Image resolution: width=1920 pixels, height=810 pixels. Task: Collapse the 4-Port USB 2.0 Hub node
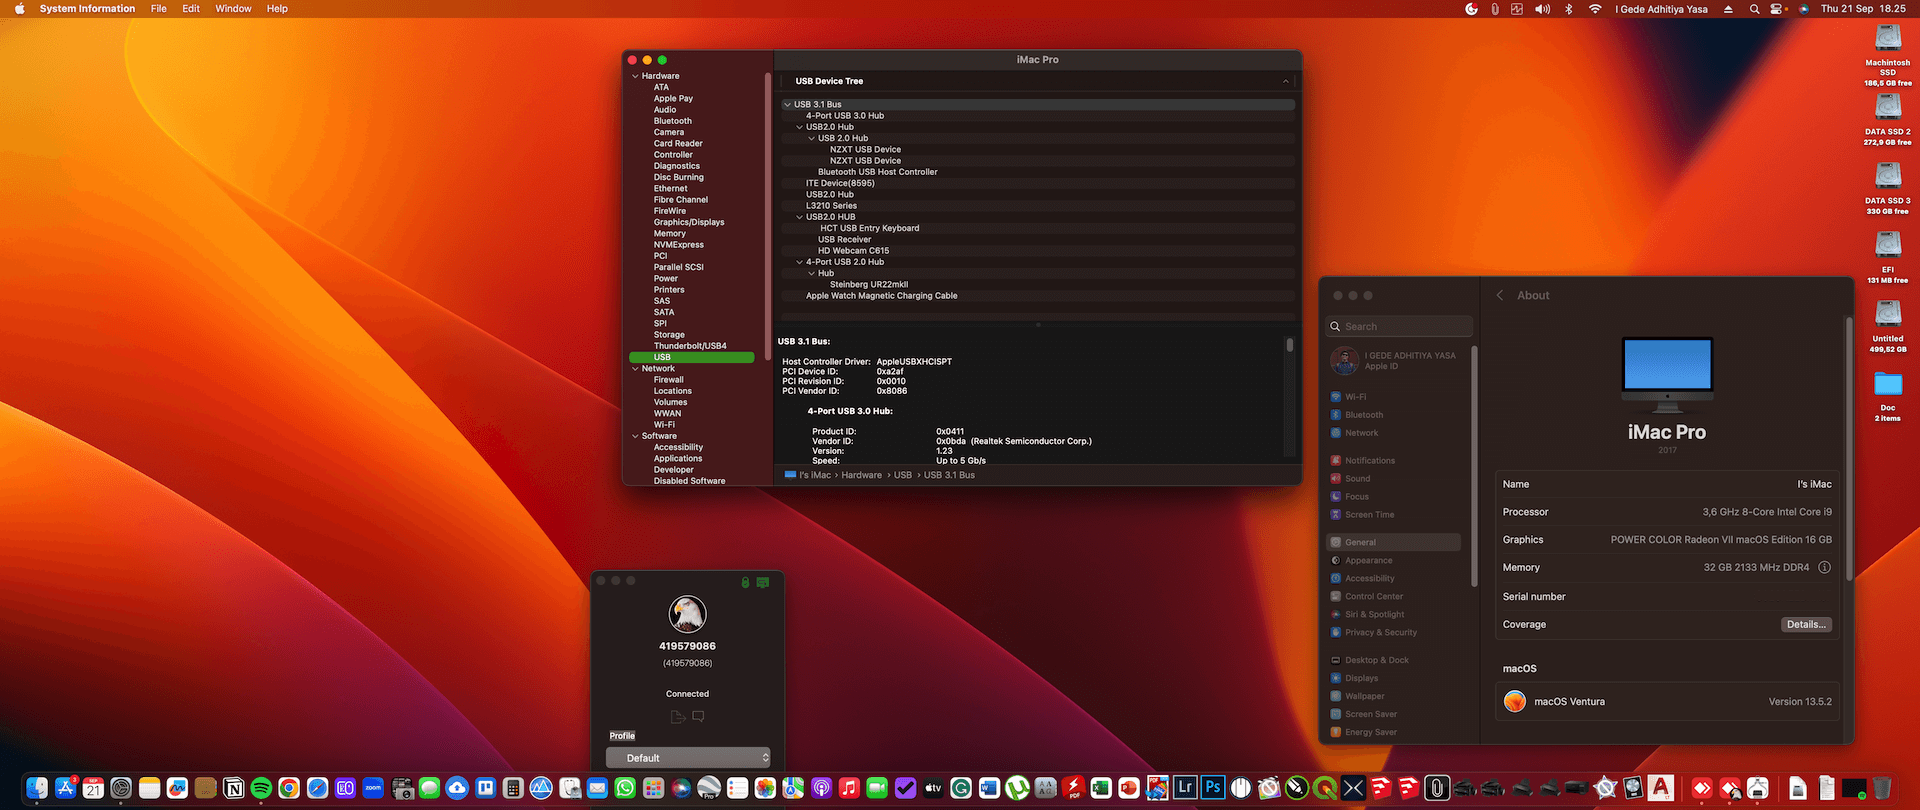pyautogui.click(x=799, y=262)
